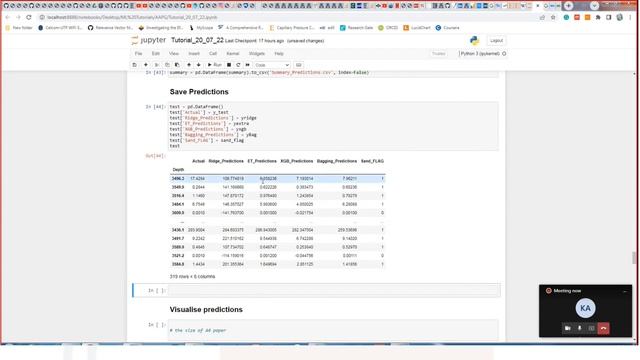Screen dimensions: 640x360
Task: Paste cells below toolbar icon
Action: (177, 65)
